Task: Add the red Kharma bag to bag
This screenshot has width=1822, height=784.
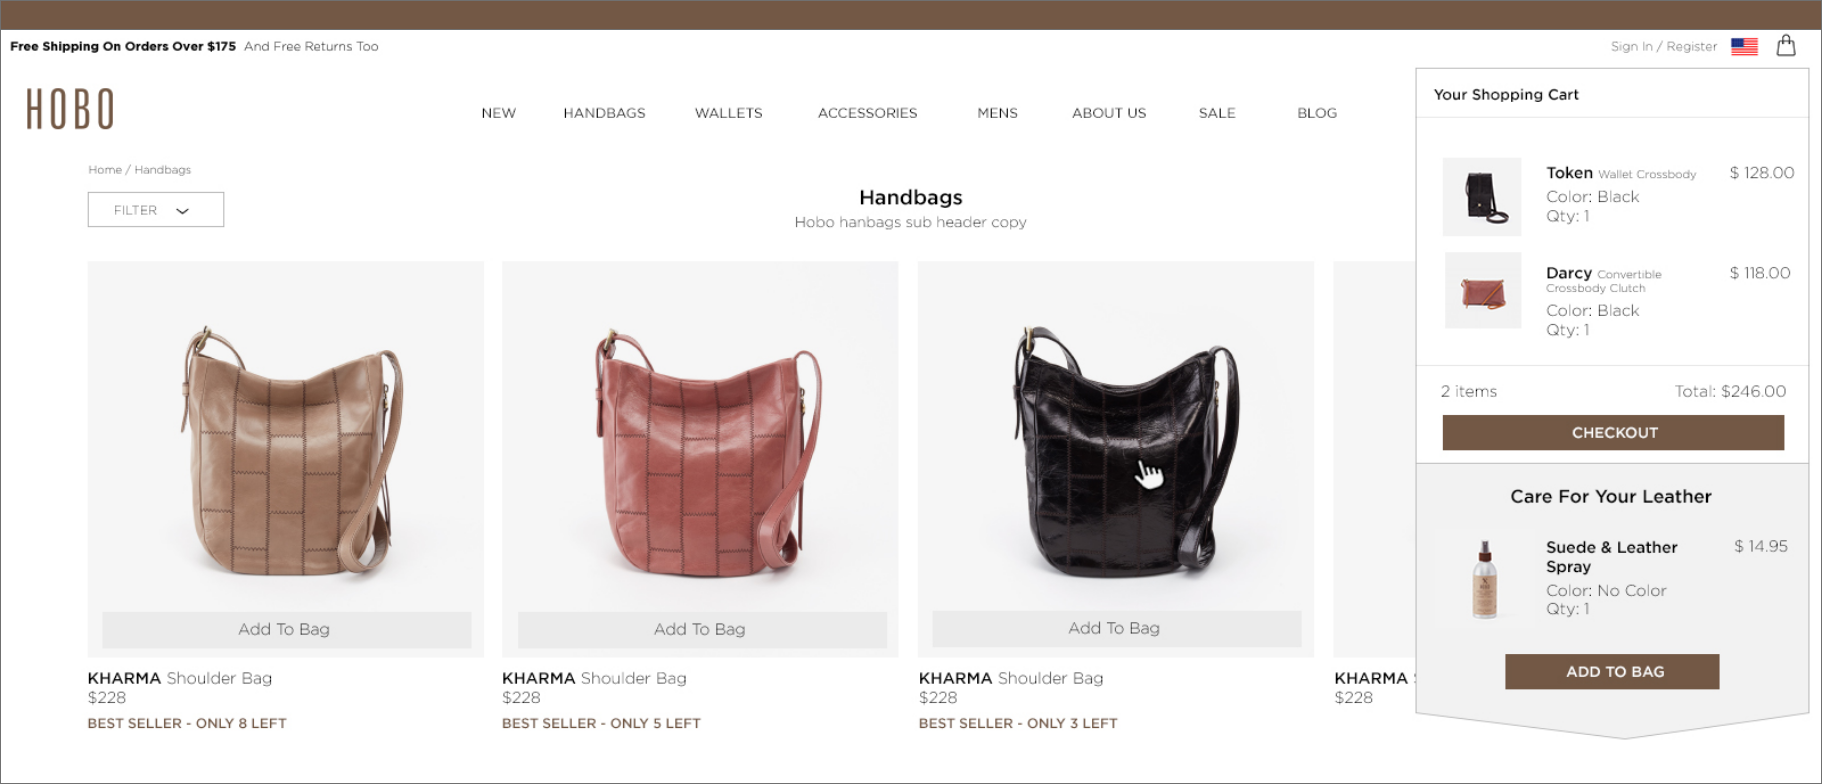Action: coord(701,629)
